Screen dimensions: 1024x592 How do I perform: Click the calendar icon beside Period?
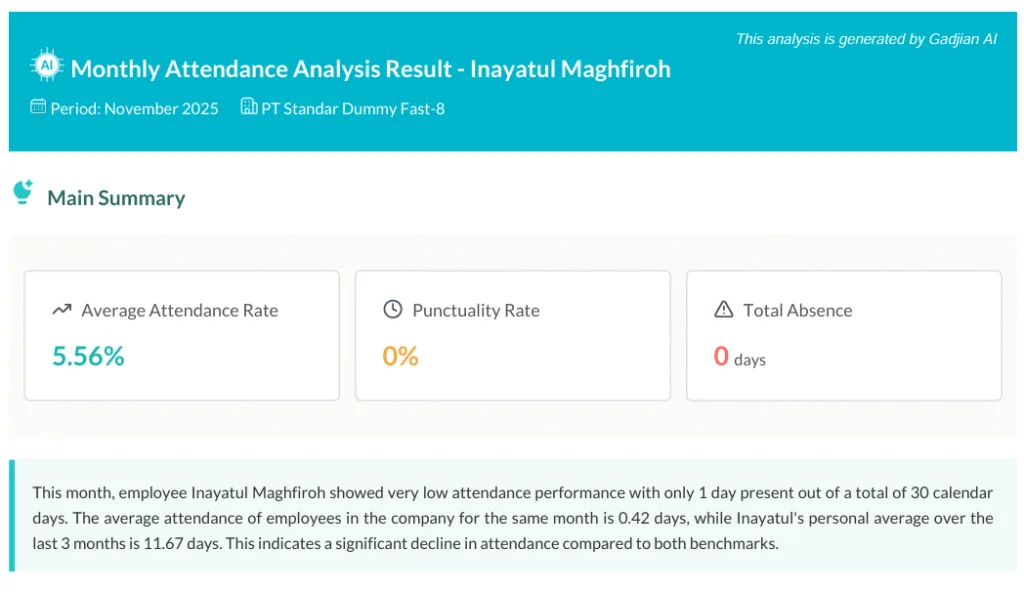point(38,107)
